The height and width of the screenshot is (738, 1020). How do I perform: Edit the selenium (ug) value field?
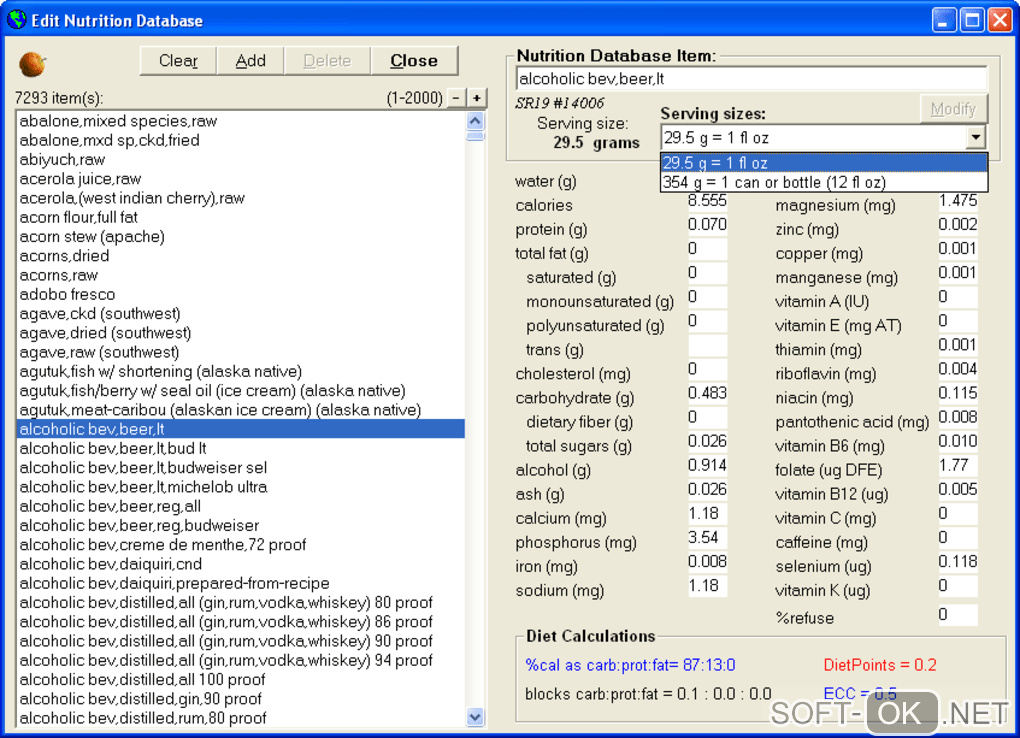[958, 562]
